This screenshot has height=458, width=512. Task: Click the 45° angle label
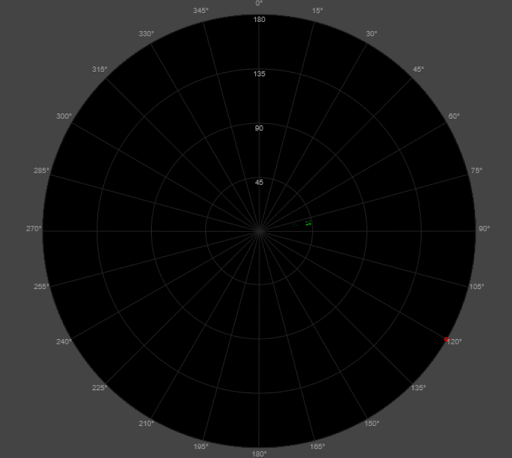(x=418, y=69)
